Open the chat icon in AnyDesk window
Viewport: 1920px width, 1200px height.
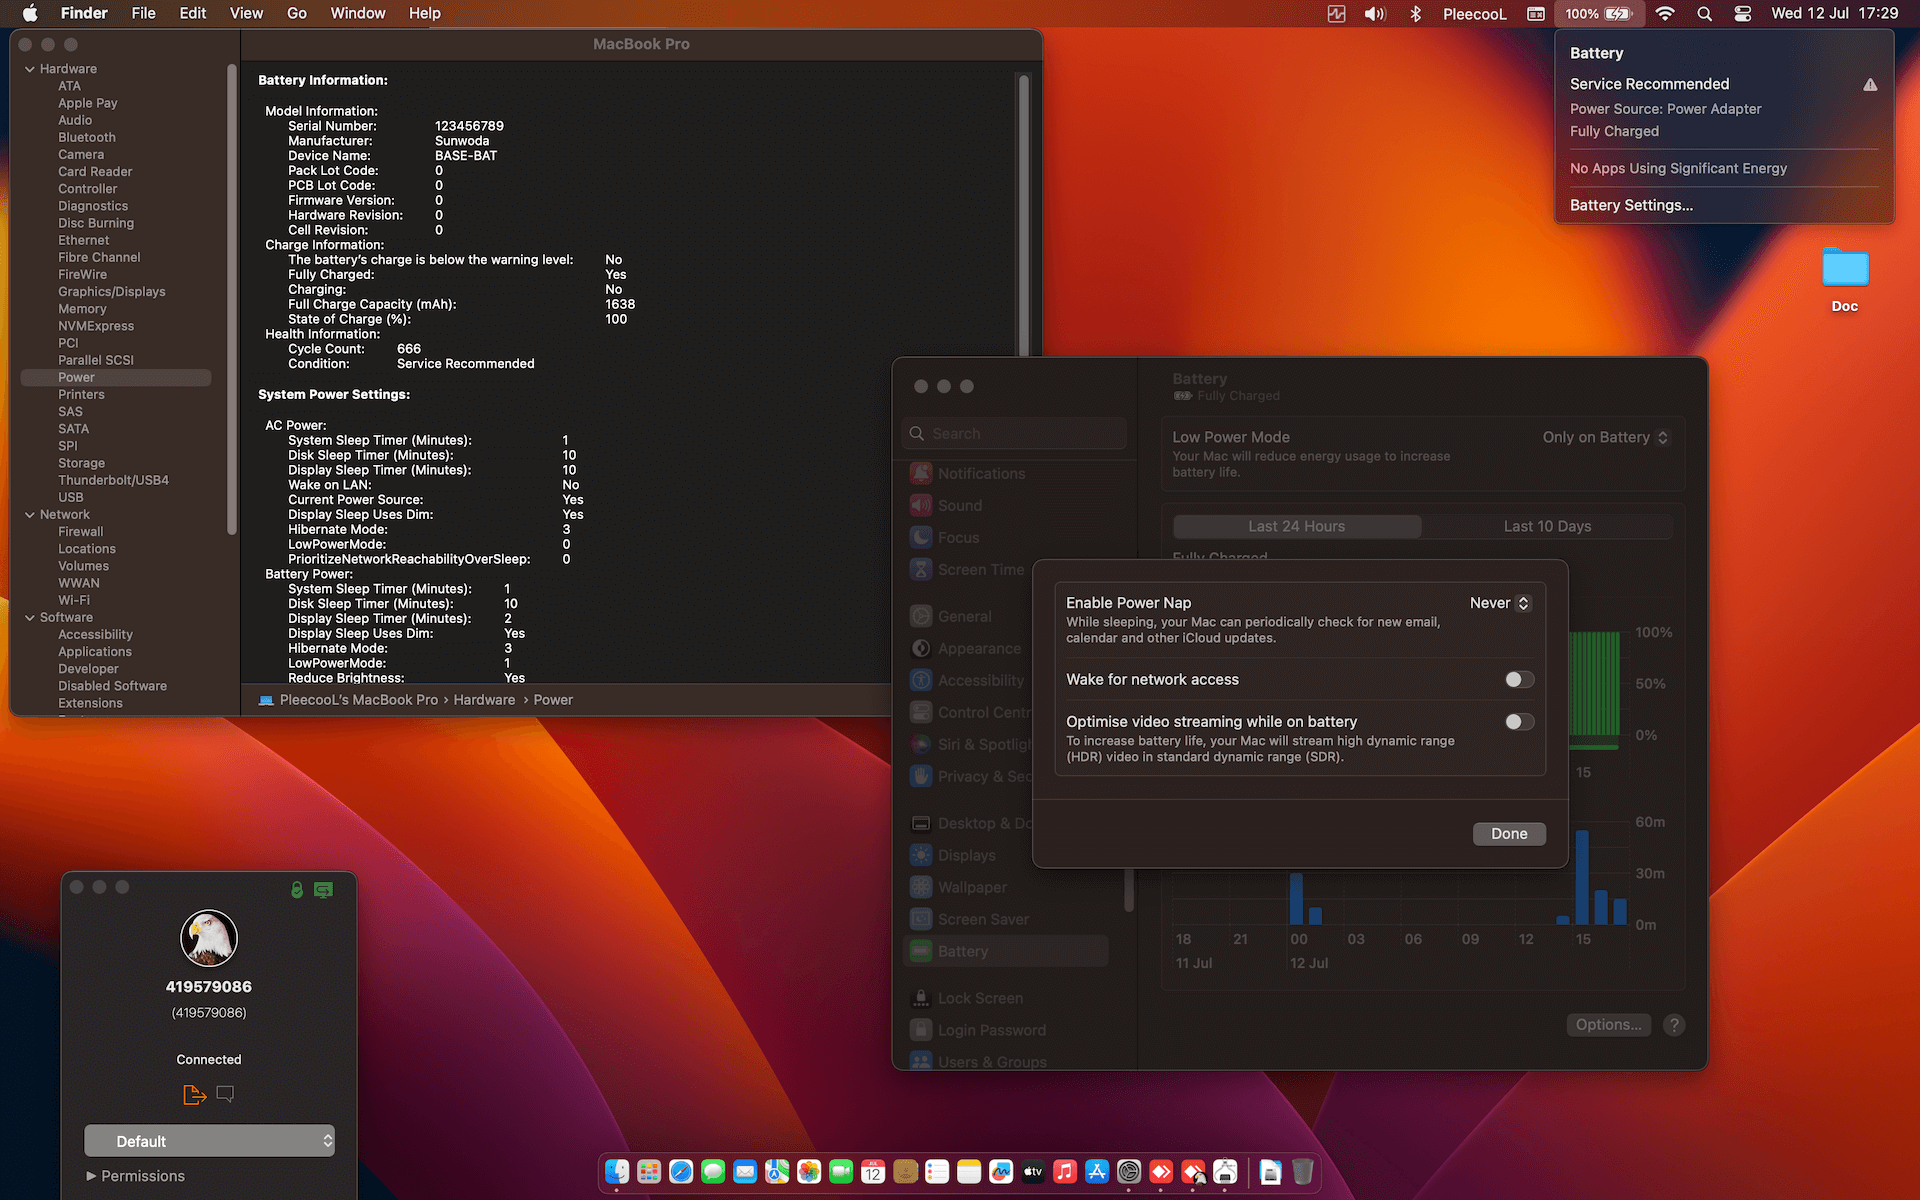(225, 1094)
